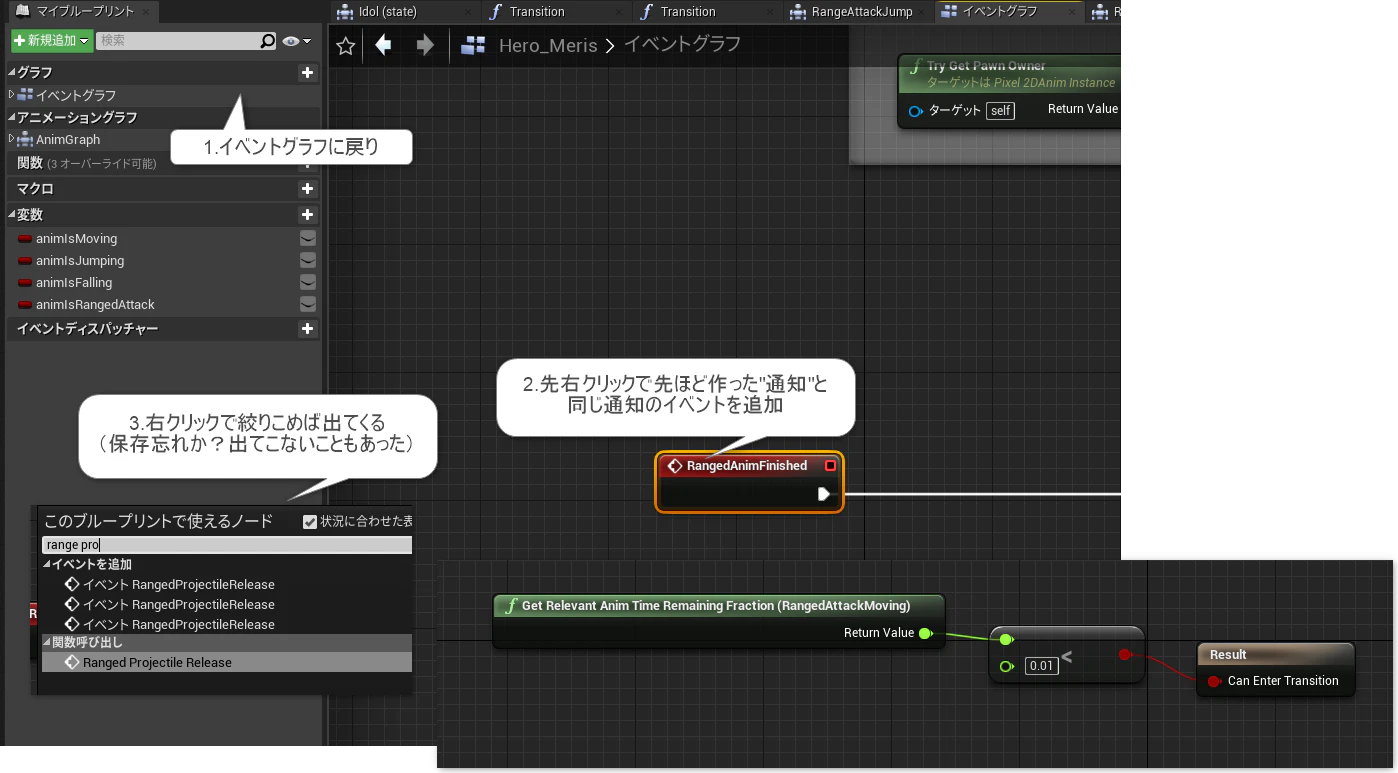Select the animIsMoving variable
Viewport: 1398px width, 773px height.
tap(76, 239)
